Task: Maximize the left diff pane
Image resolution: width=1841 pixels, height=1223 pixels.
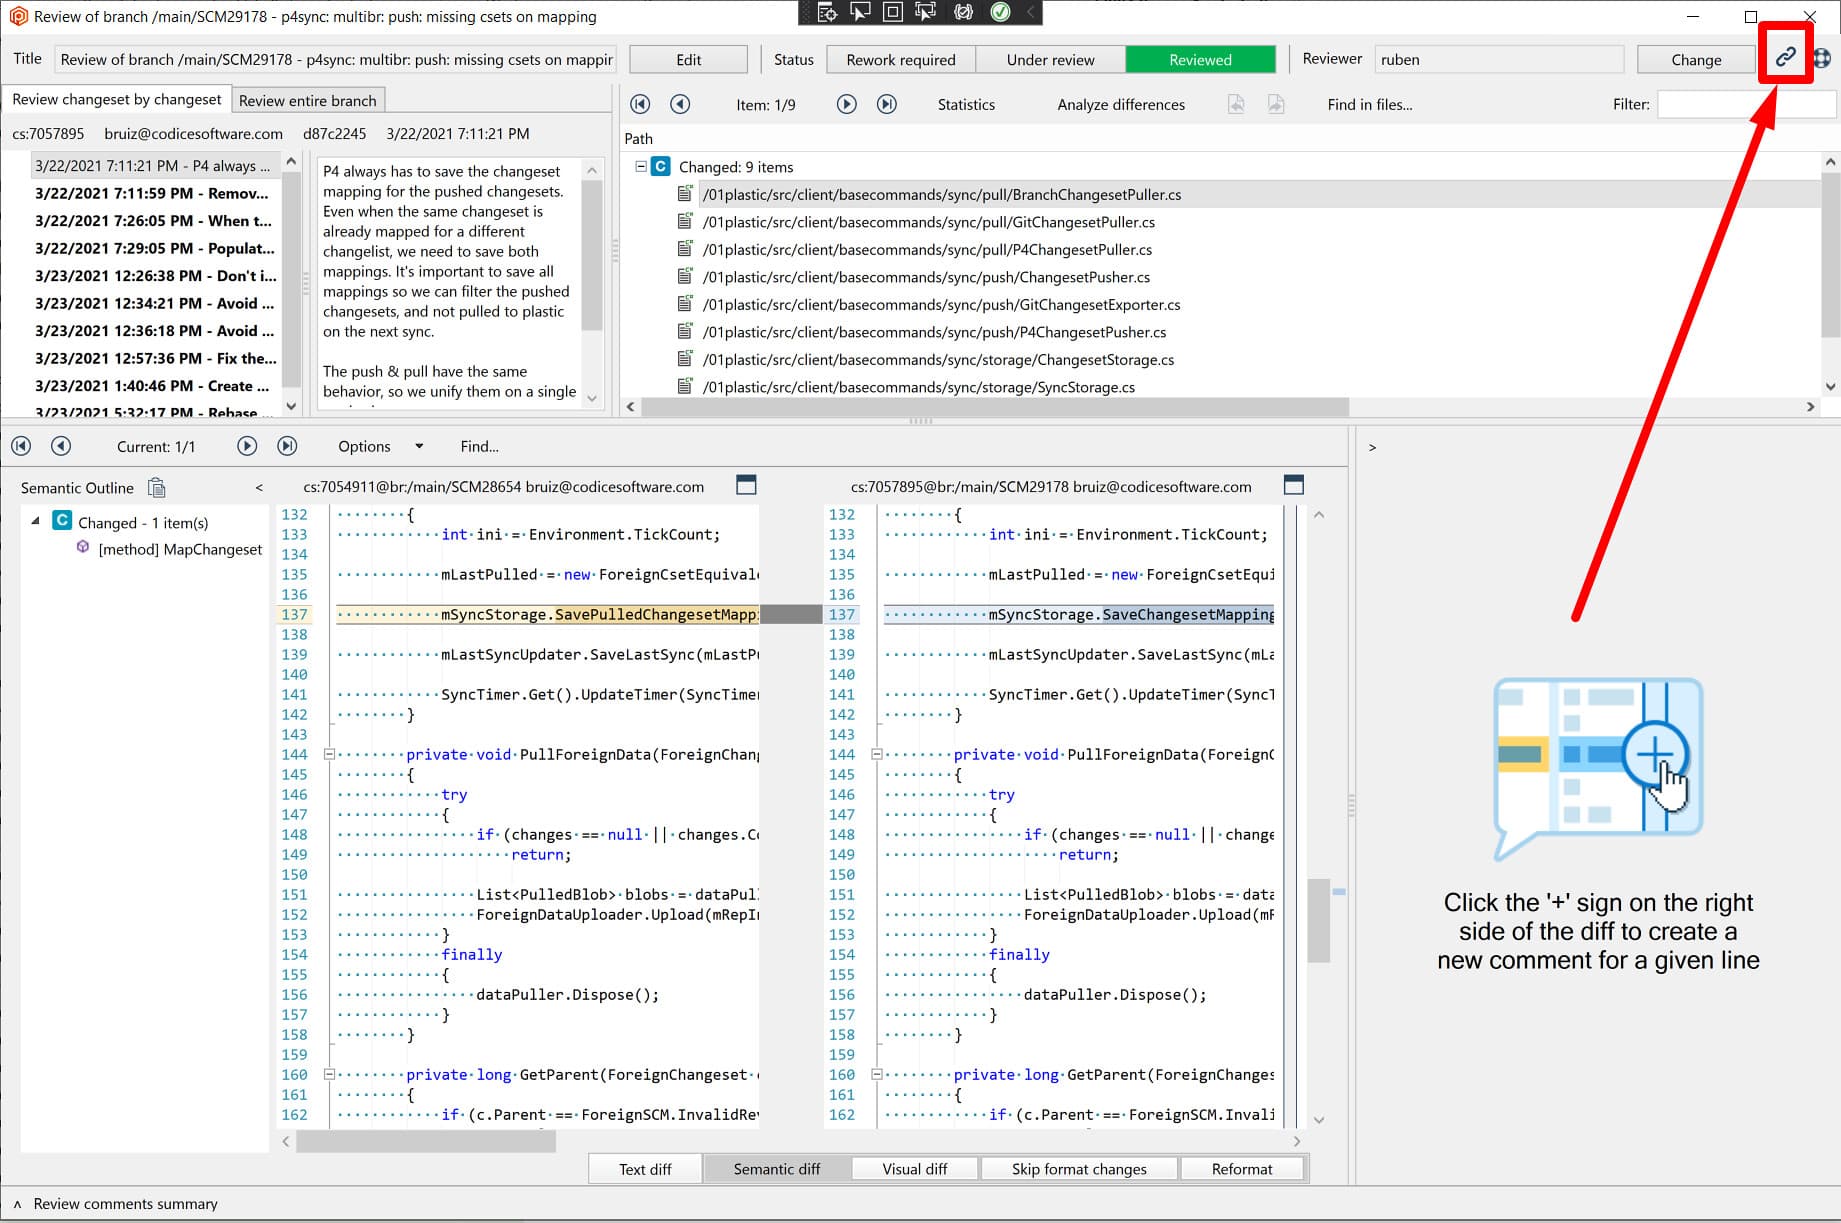Action: click(x=746, y=485)
